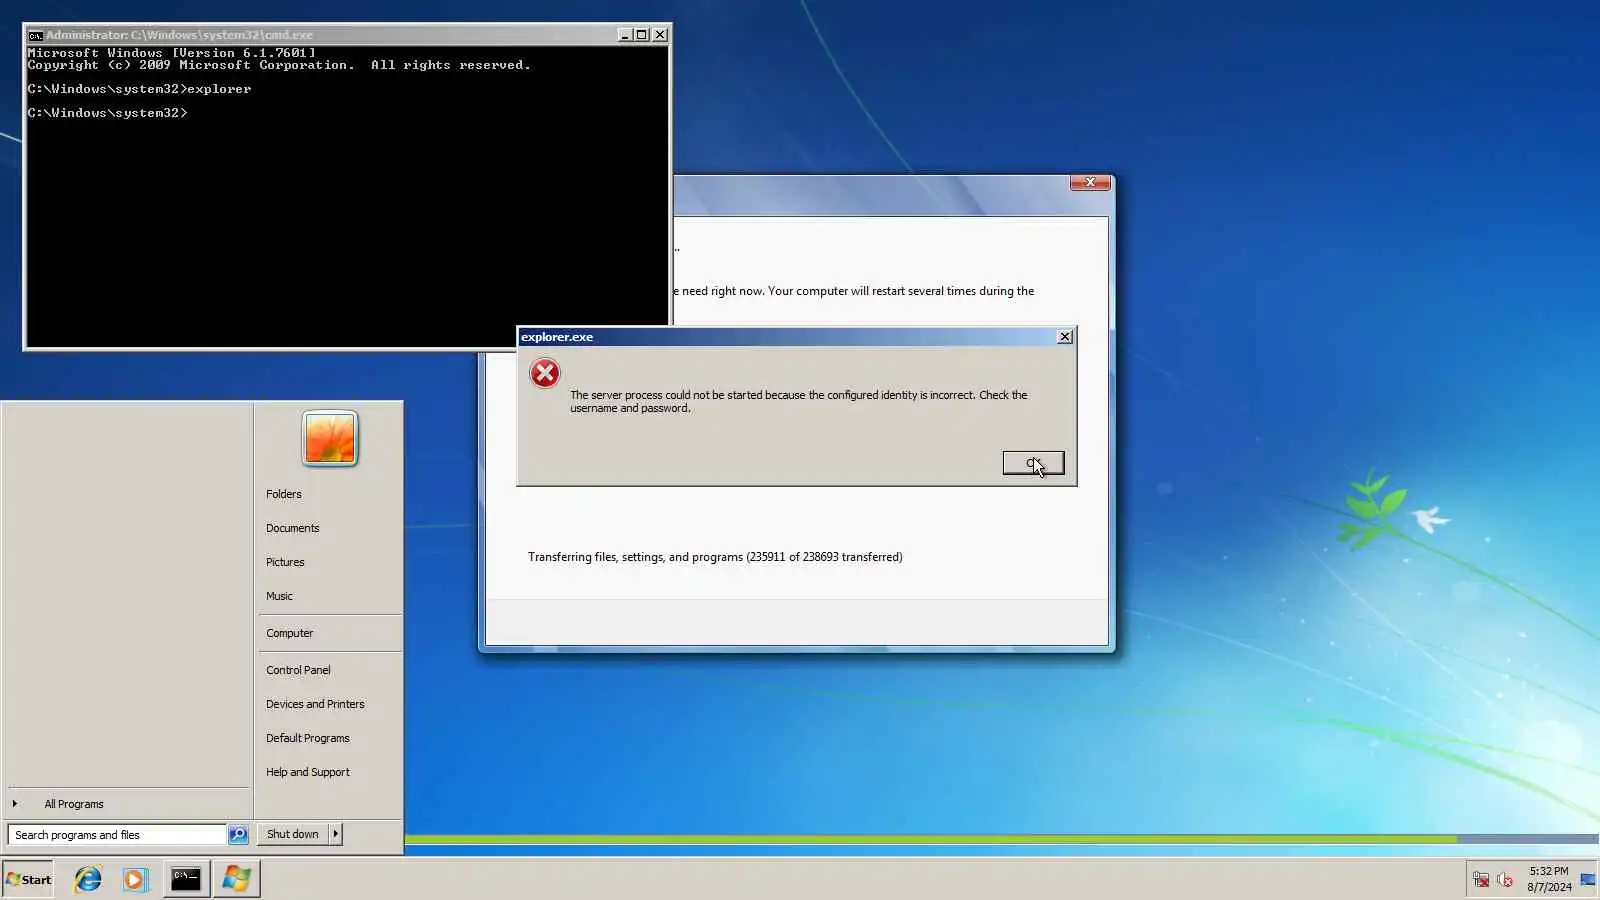Expand the Shut down options arrow

click(x=336, y=834)
